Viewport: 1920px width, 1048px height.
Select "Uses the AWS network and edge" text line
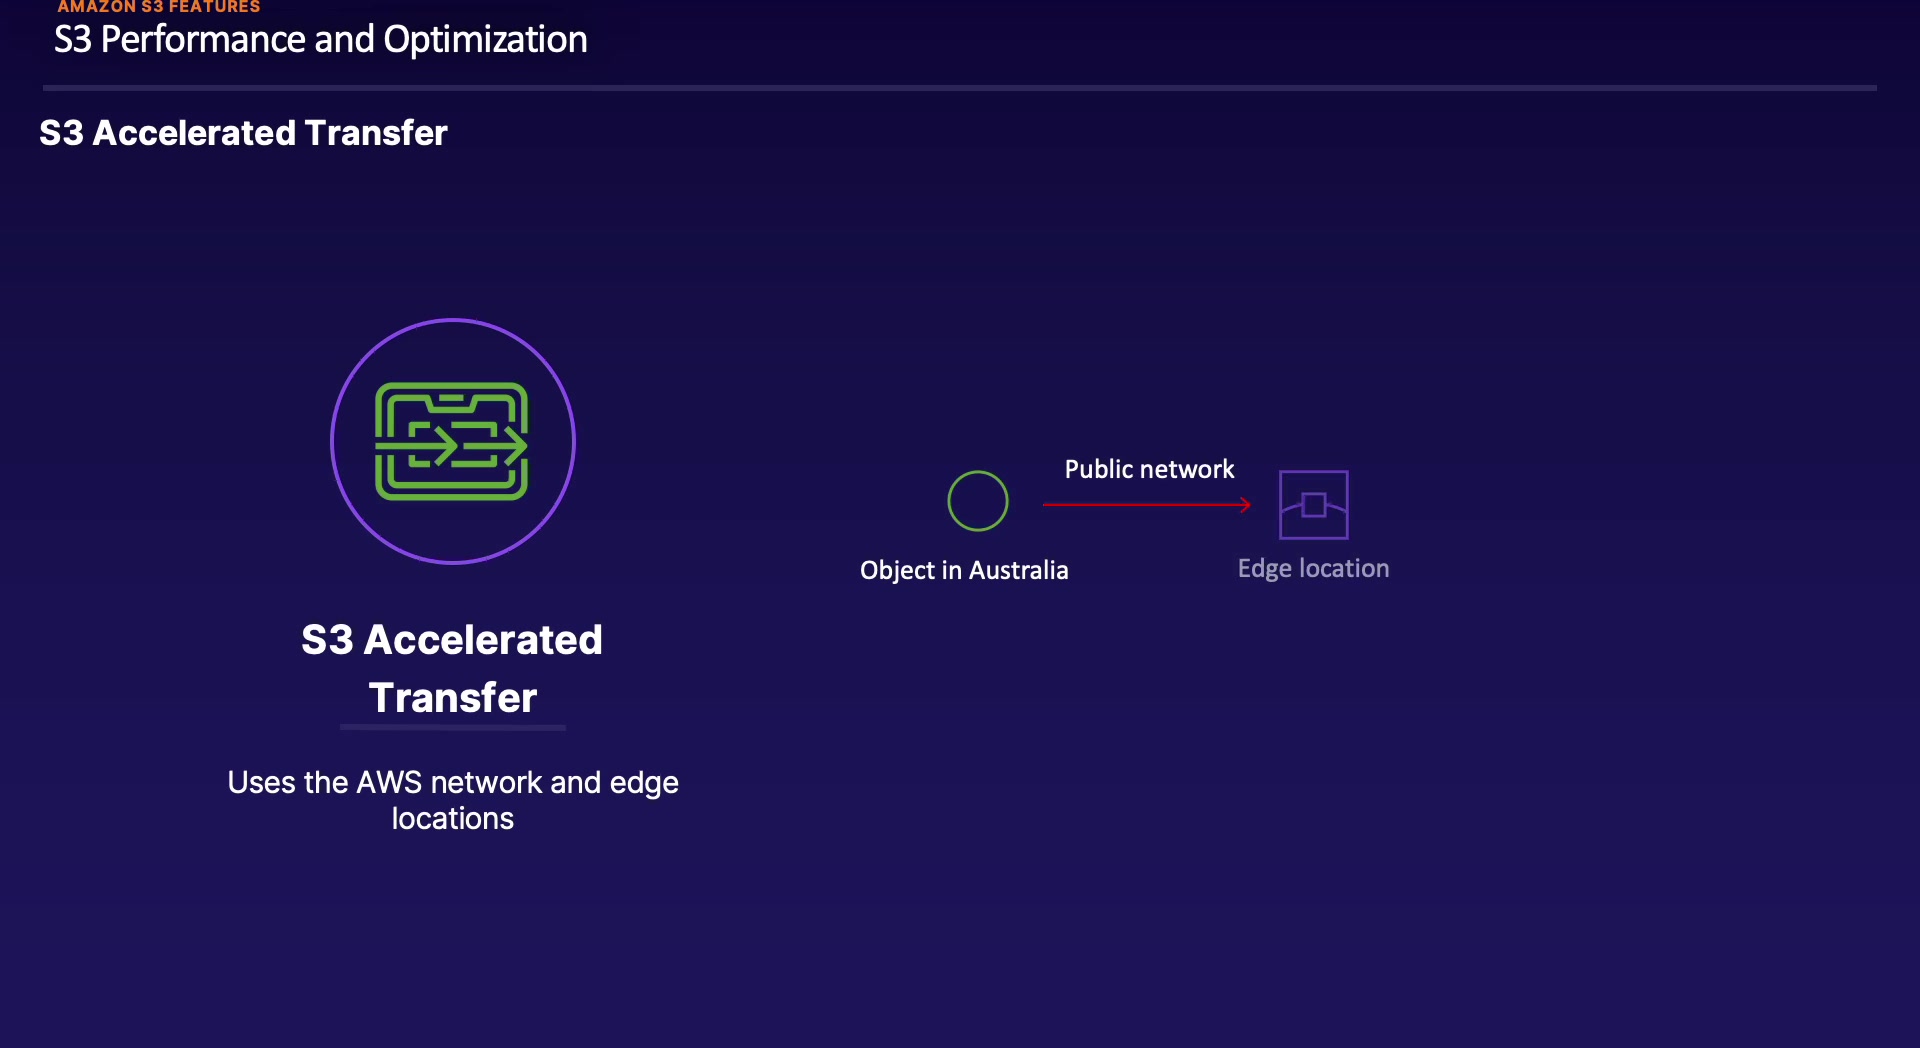(452, 782)
